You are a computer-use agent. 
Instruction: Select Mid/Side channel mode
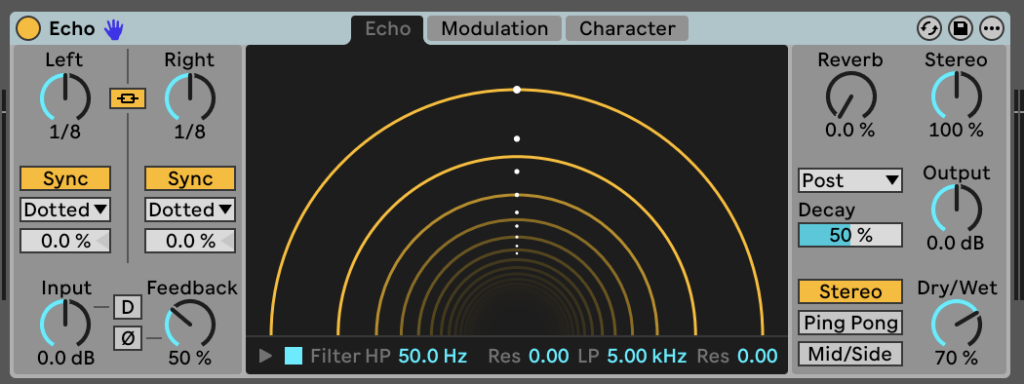(850, 354)
